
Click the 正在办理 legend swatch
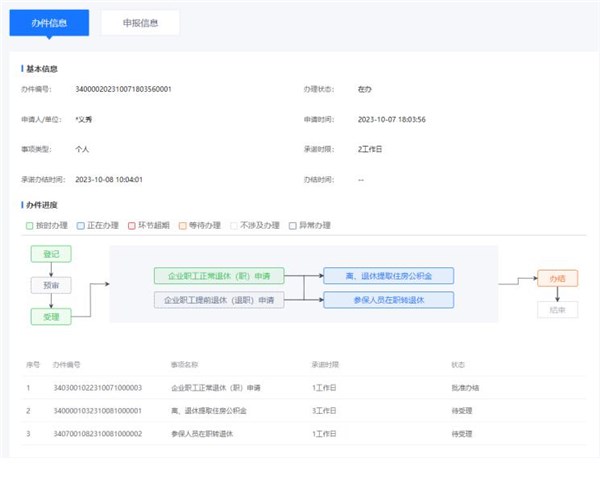pos(80,226)
